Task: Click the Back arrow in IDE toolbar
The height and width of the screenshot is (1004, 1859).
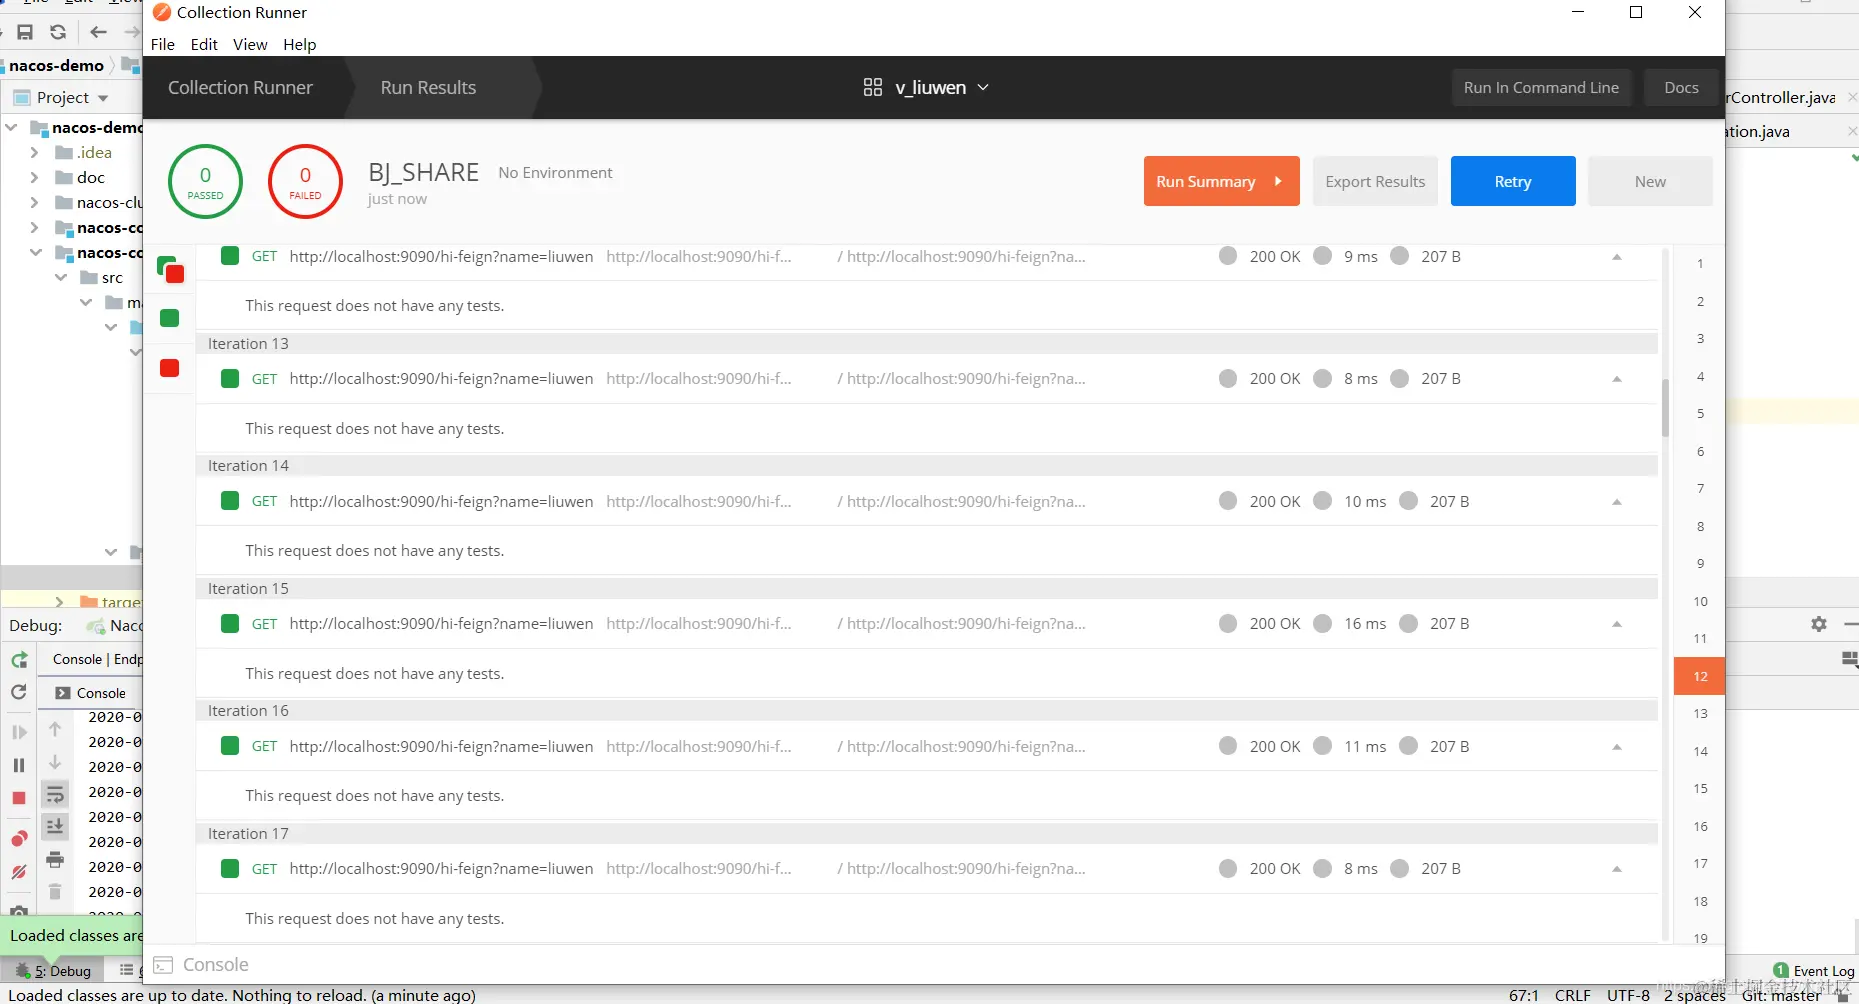Action: 98,32
